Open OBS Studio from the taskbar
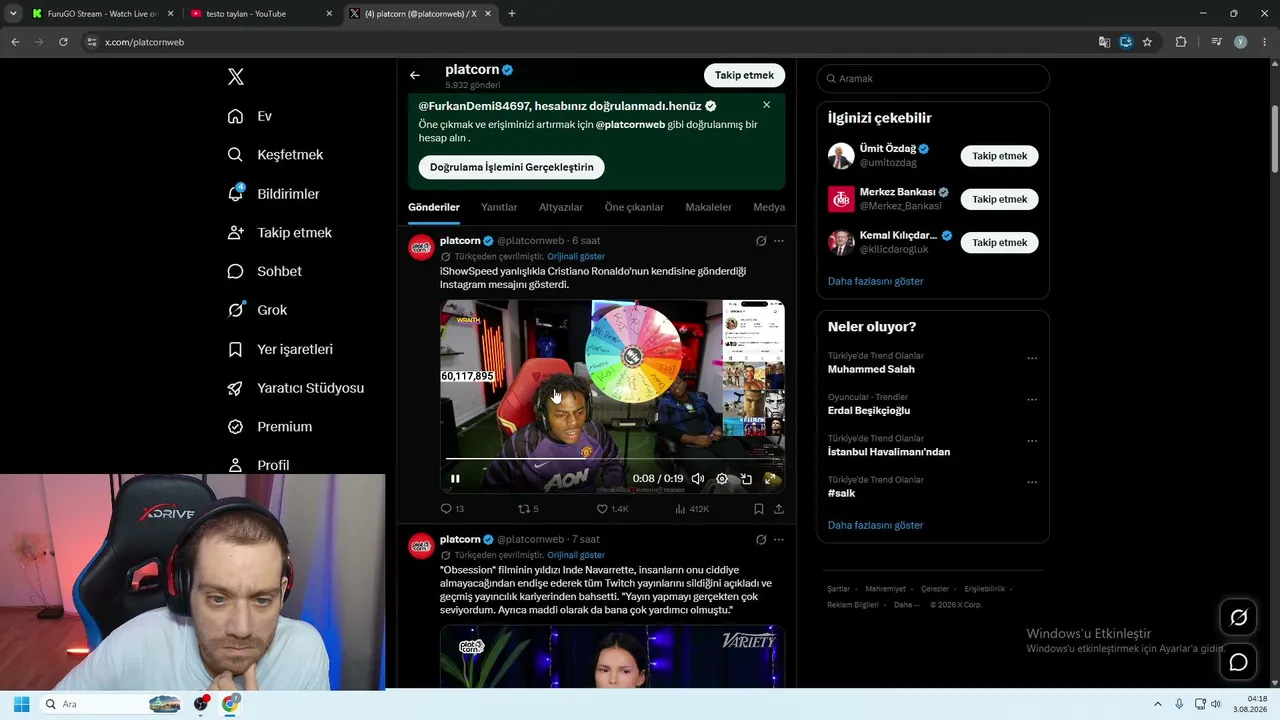Image resolution: width=1280 pixels, height=720 pixels. coord(202,704)
